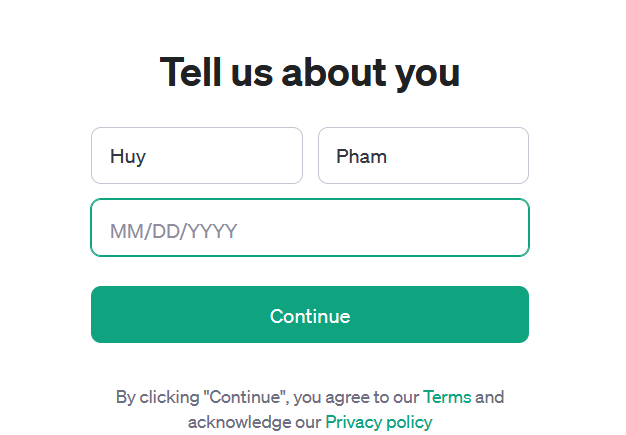The width and height of the screenshot is (626, 435).
Task: Click the "acknowledge our" footer text
Action: [x=254, y=421]
